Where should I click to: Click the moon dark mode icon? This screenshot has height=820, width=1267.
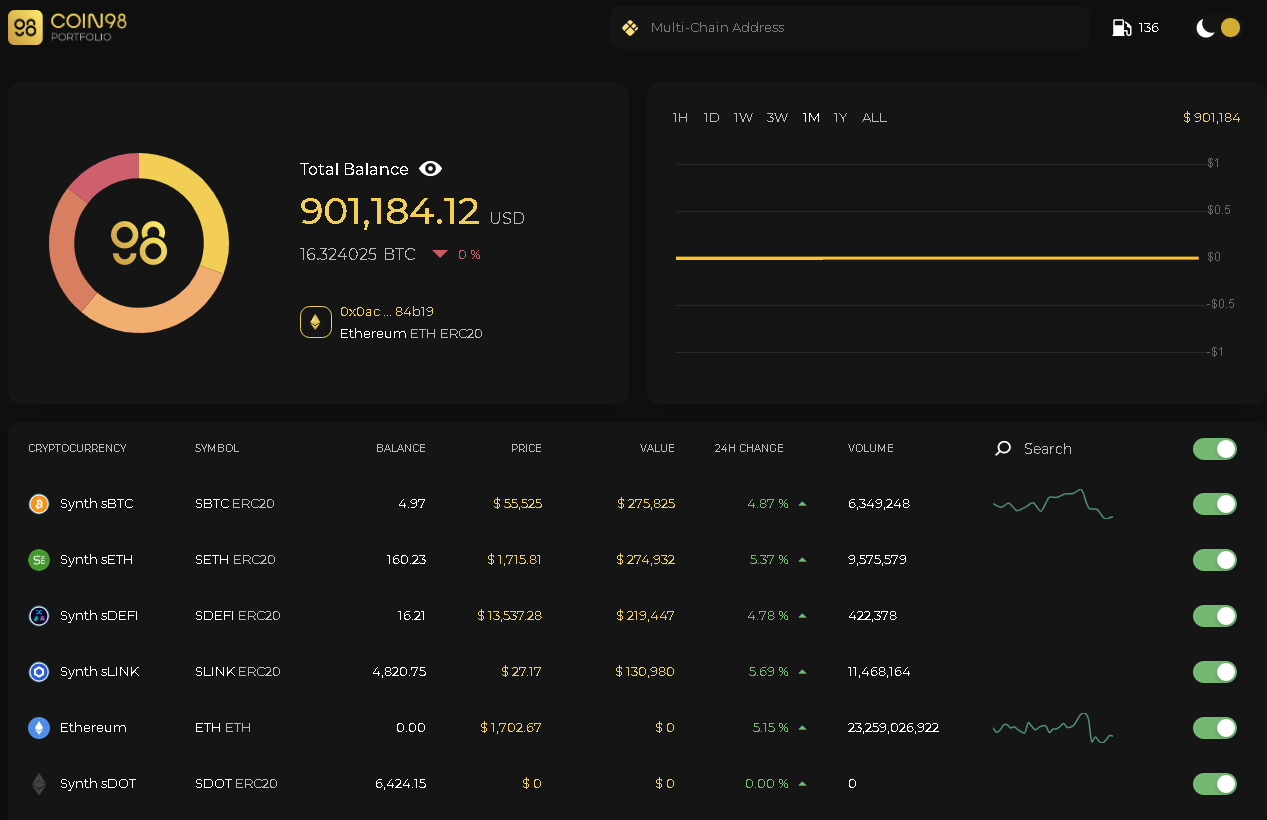tap(1205, 28)
